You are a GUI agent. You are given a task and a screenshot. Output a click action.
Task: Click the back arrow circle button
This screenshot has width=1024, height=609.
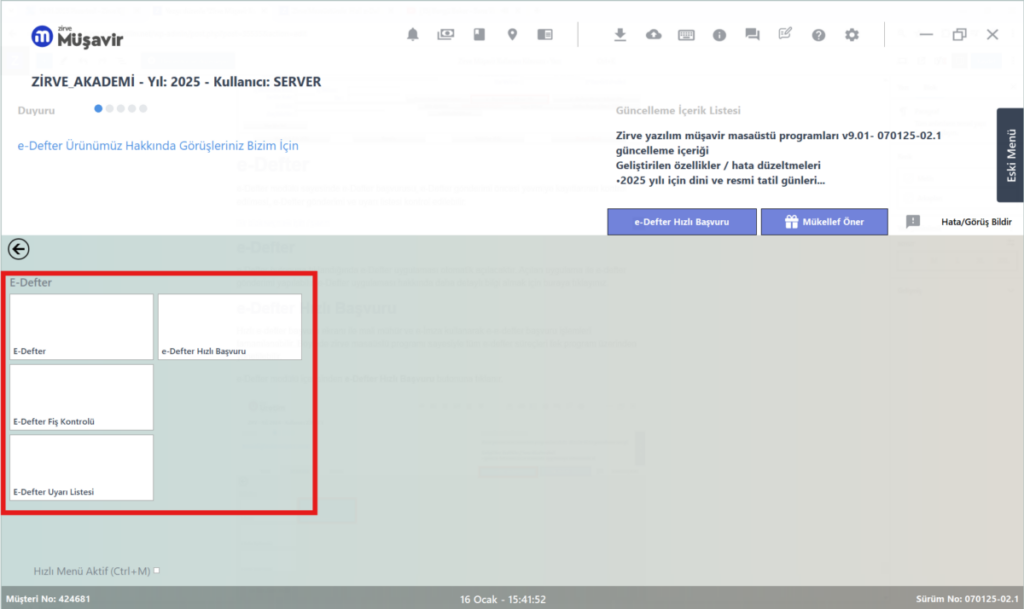tap(18, 249)
